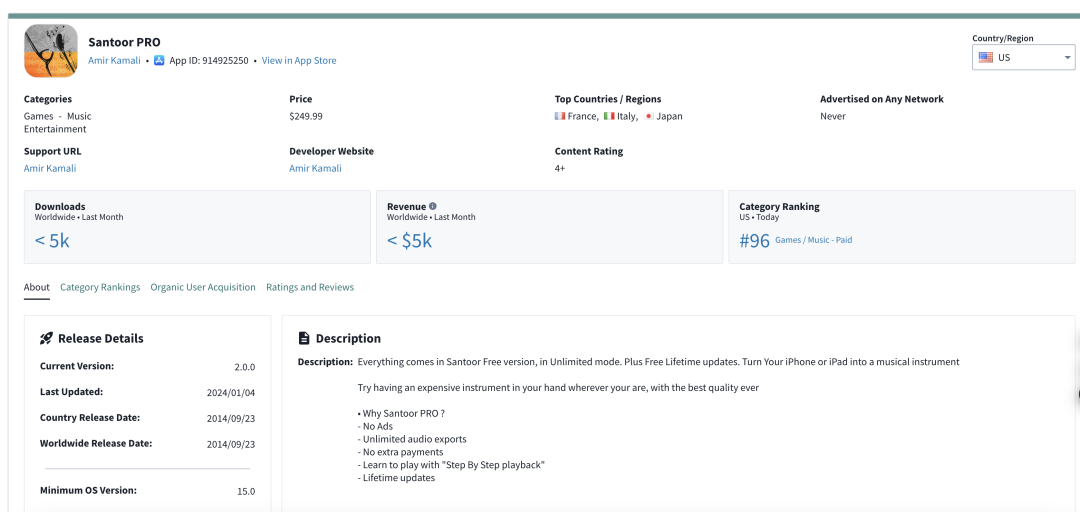Click the Santoor PRO app icon
Image resolution: width=1080 pixels, height=512 pixels.
tap(50, 50)
